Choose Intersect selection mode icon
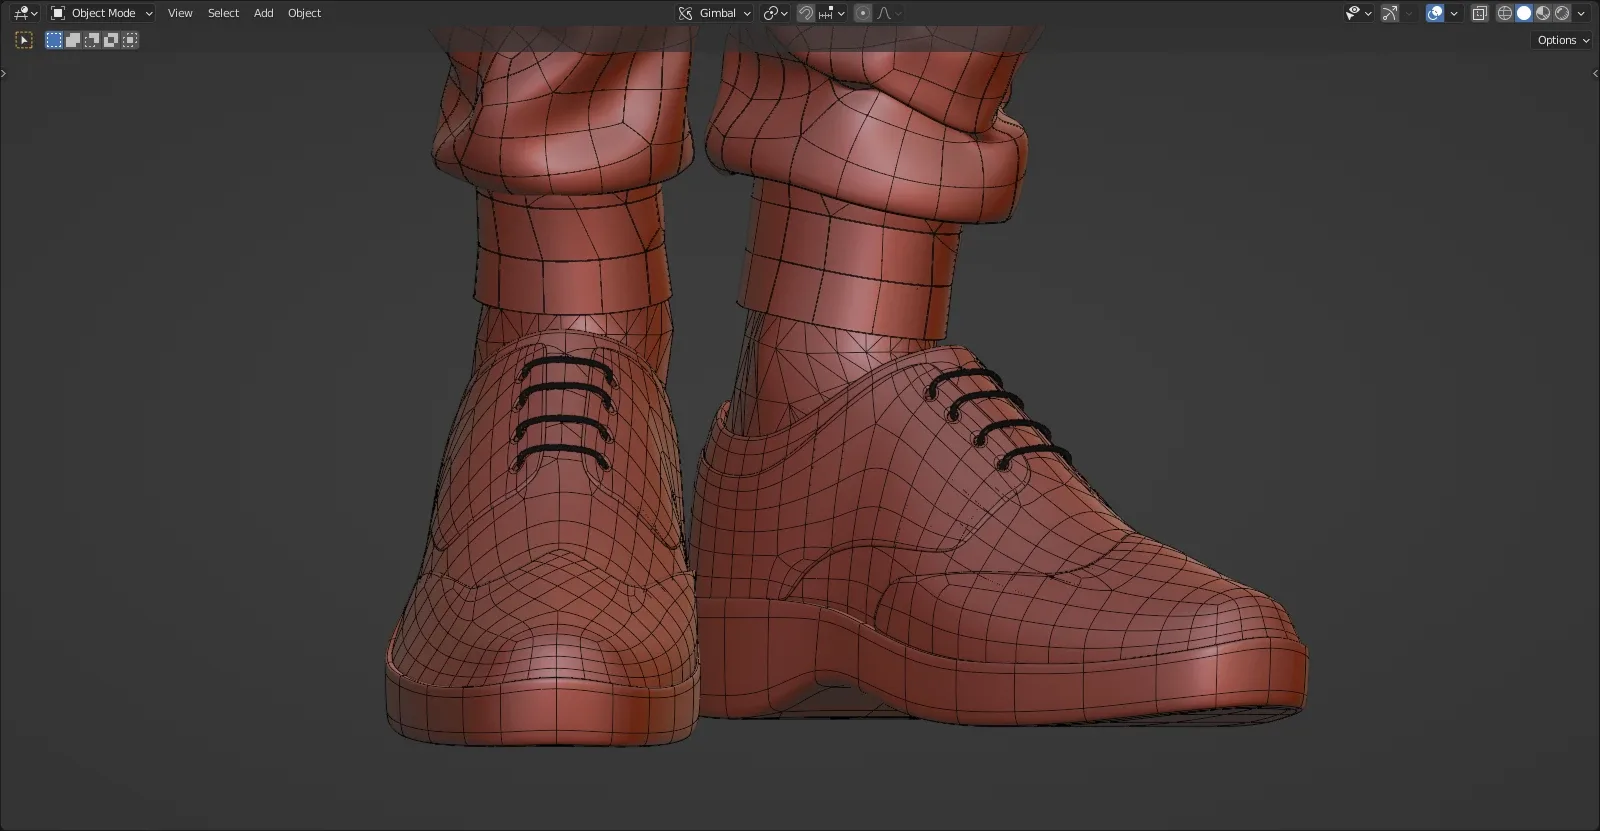This screenshot has width=1600, height=831. coord(130,40)
